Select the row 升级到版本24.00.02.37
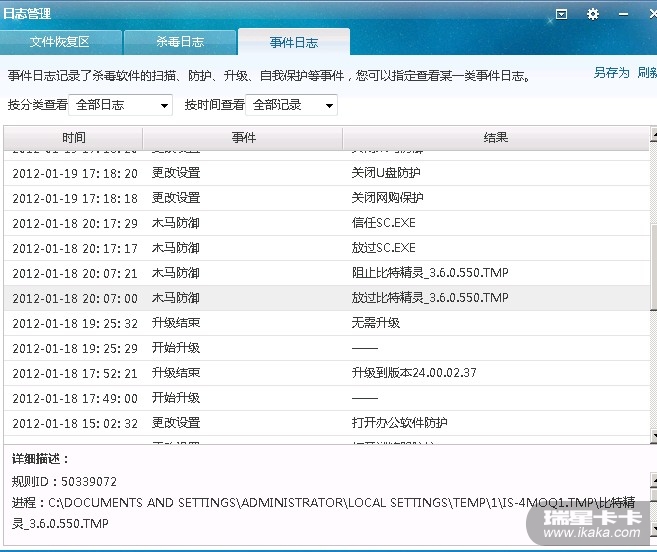 [326, 373]
